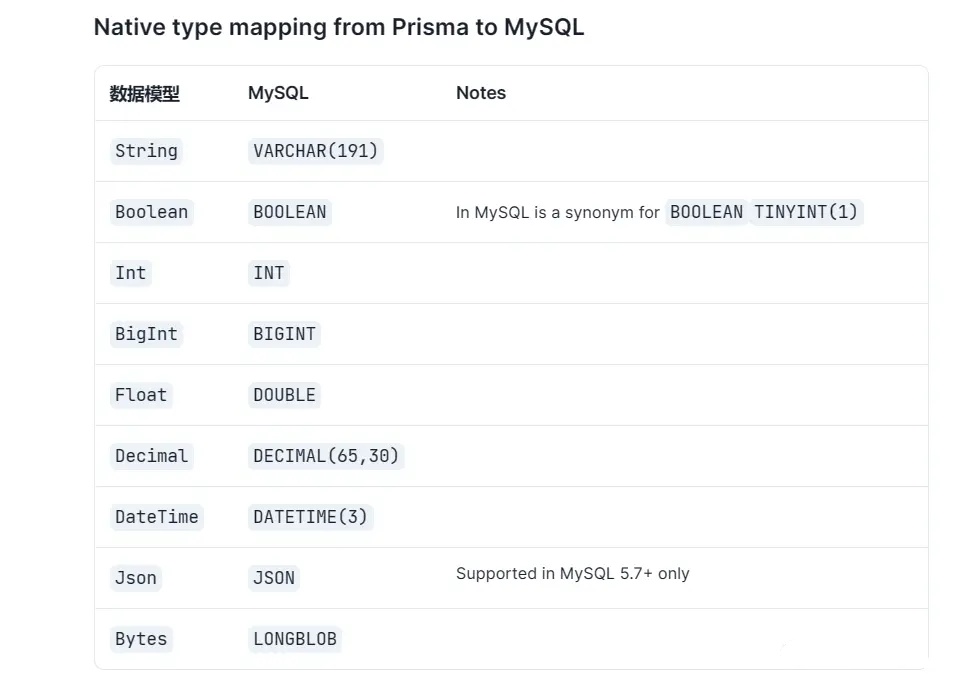The width and height of the screenshot is (963, 682).
Task: Click the Decimal data model chip
Action: [151, 456]
